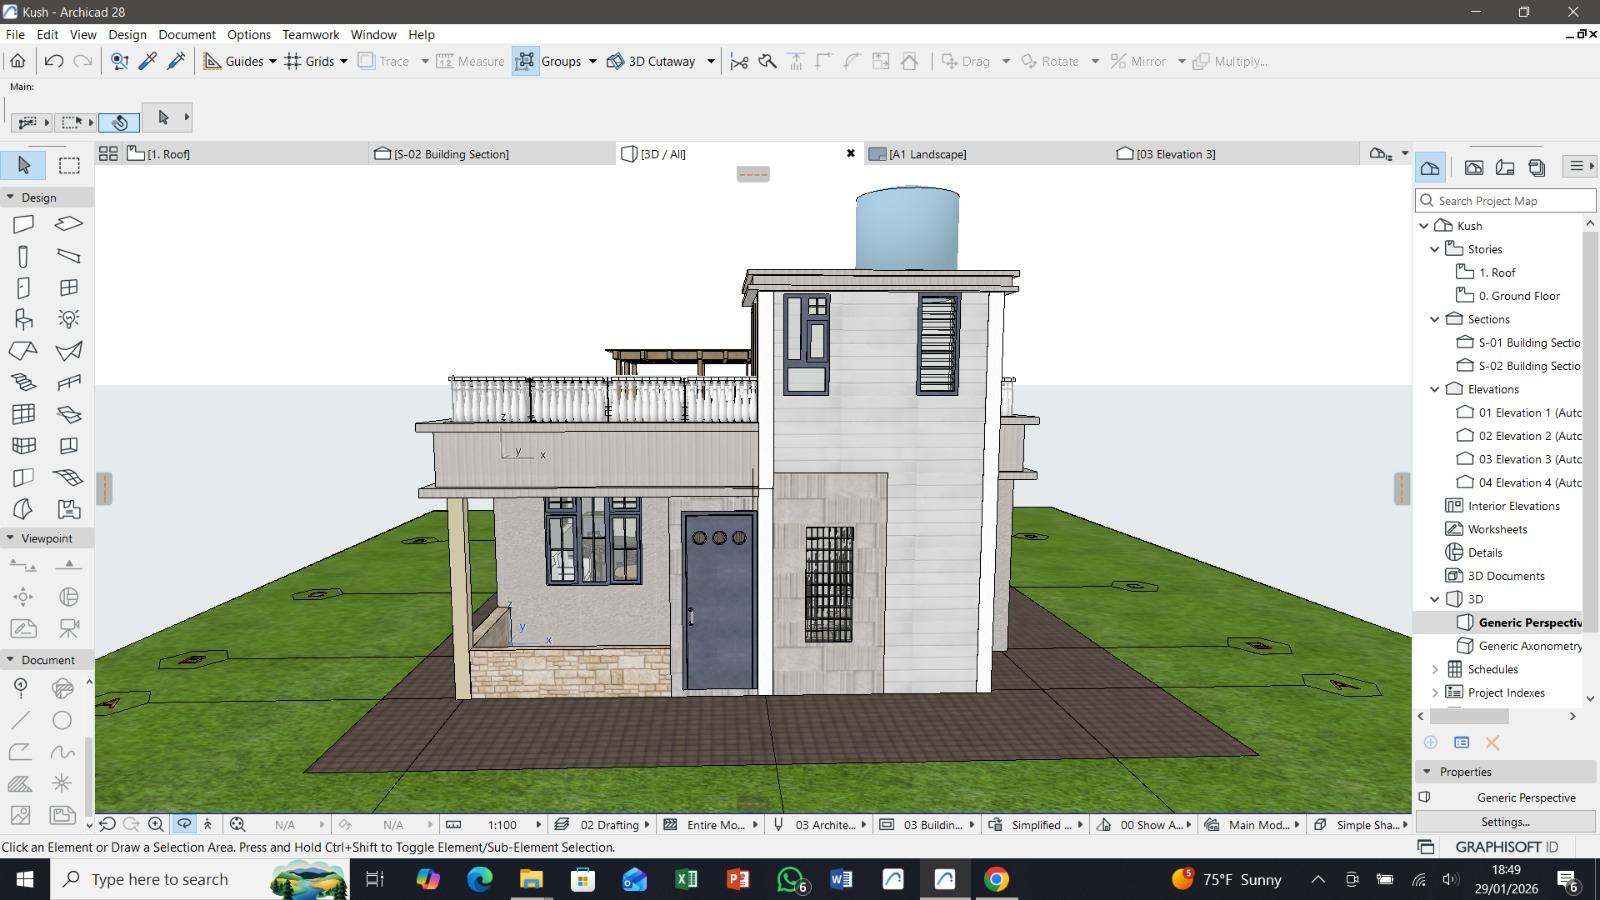Expand the Schedules tree node

click(x=1435, y=669)
